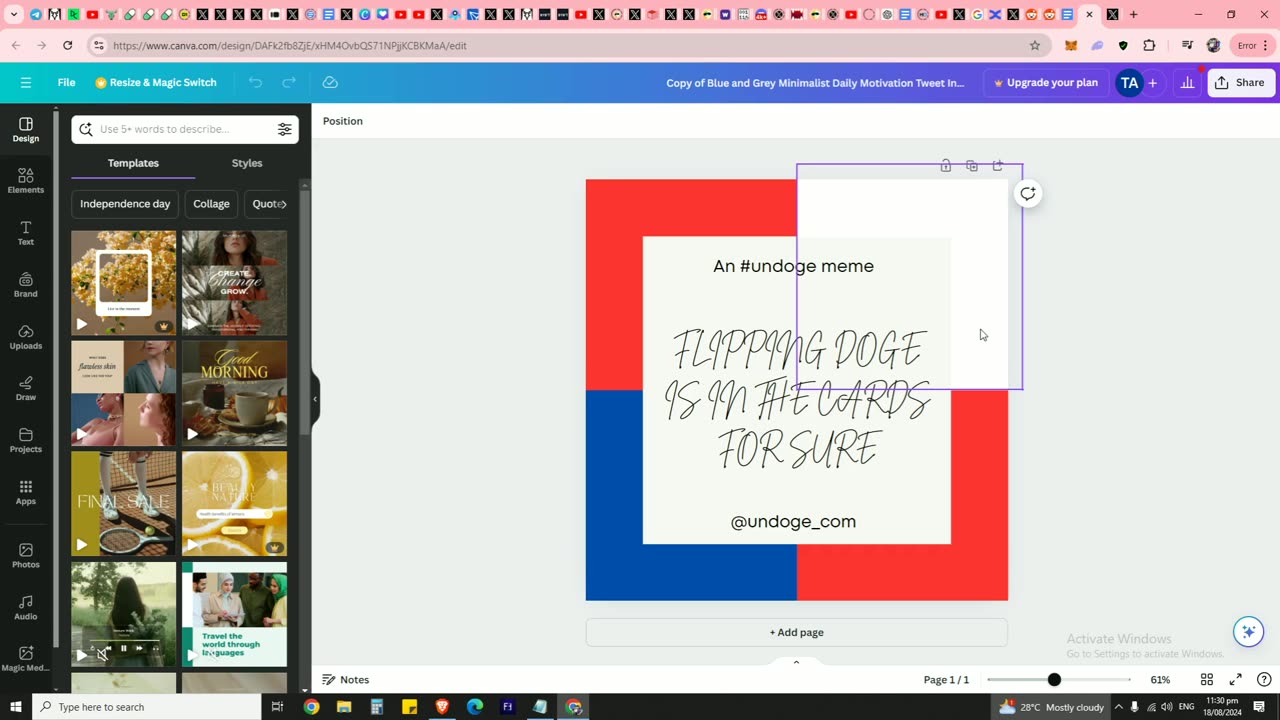Click the Redo arrow
Screen dimensions: 1280x720
click(289, 83)
